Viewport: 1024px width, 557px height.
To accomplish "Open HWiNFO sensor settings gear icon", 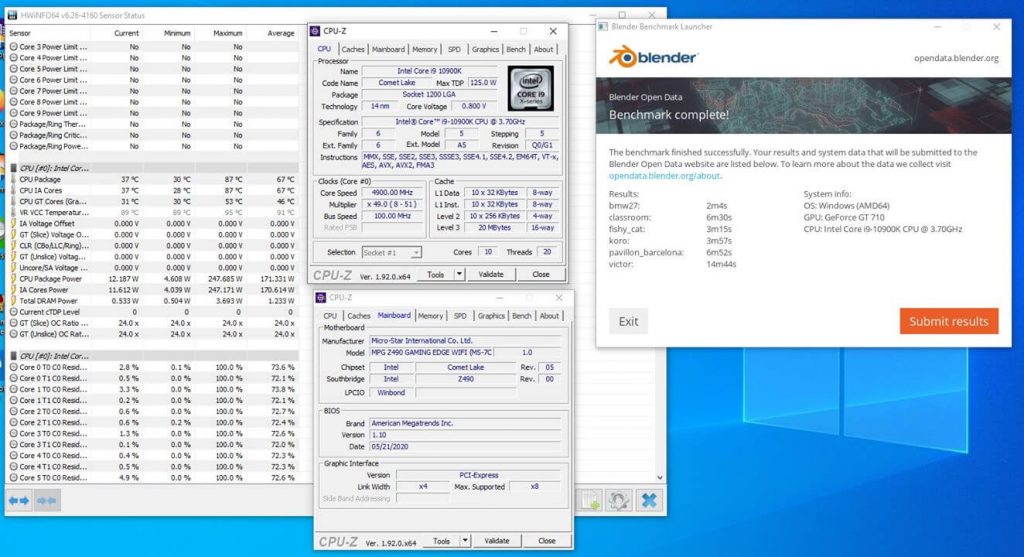I will tap(618, 501).
